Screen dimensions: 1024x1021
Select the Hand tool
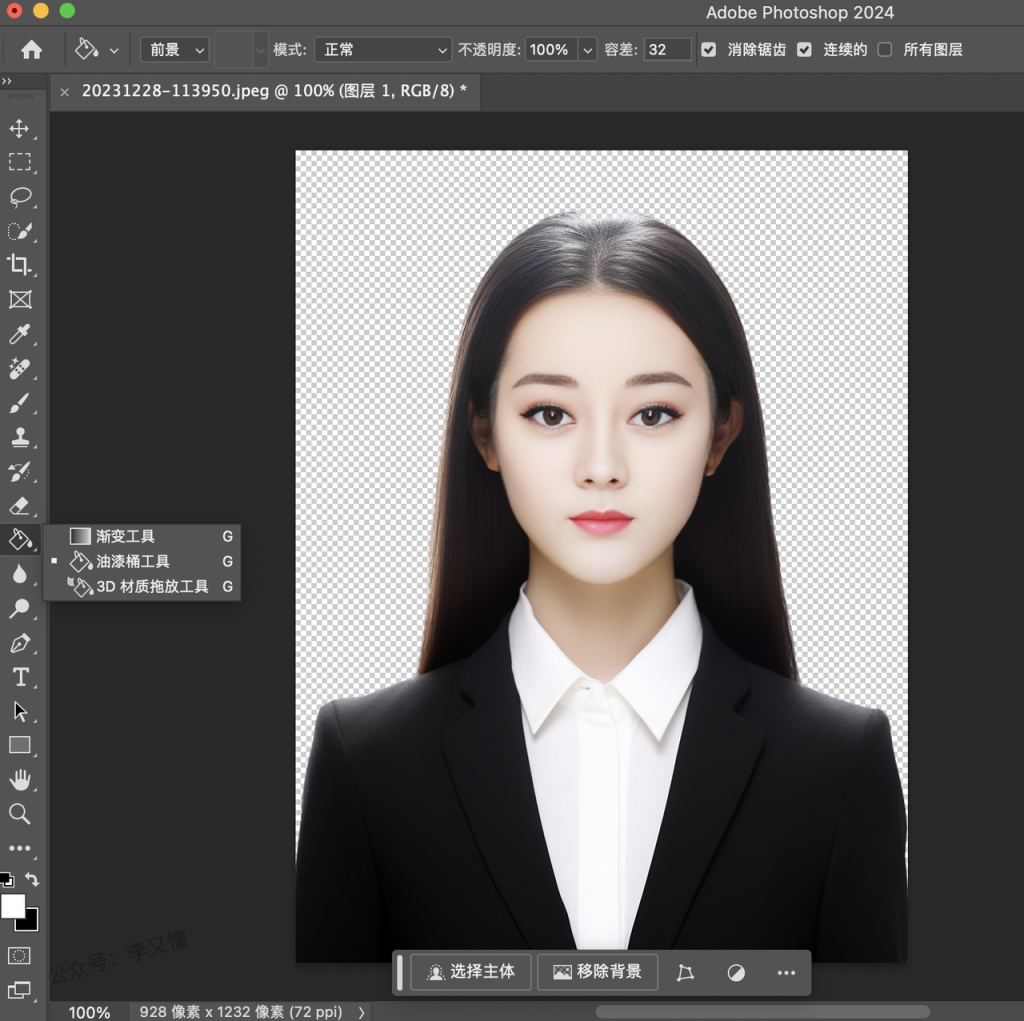pos(20,780)
